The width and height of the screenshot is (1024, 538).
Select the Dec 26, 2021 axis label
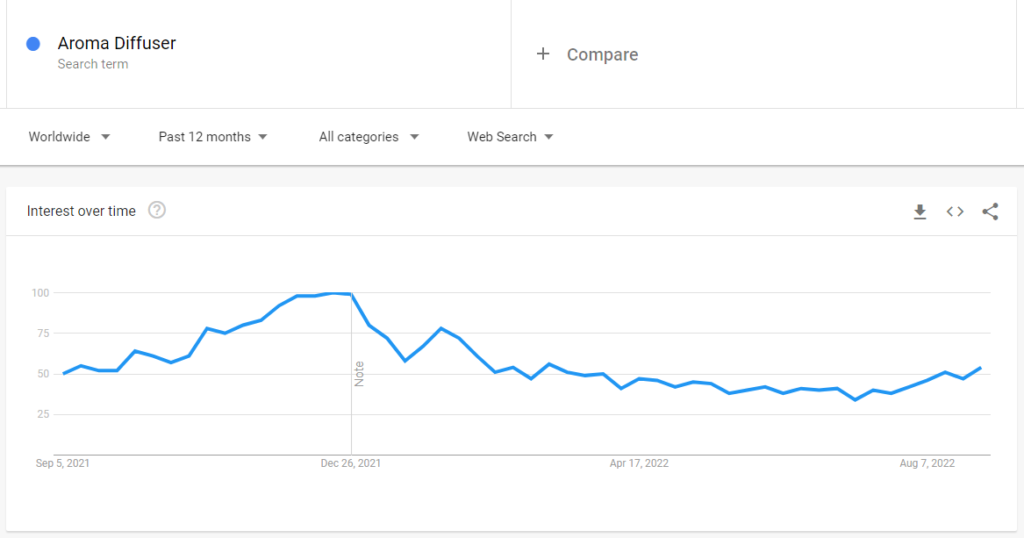point(351,463)
